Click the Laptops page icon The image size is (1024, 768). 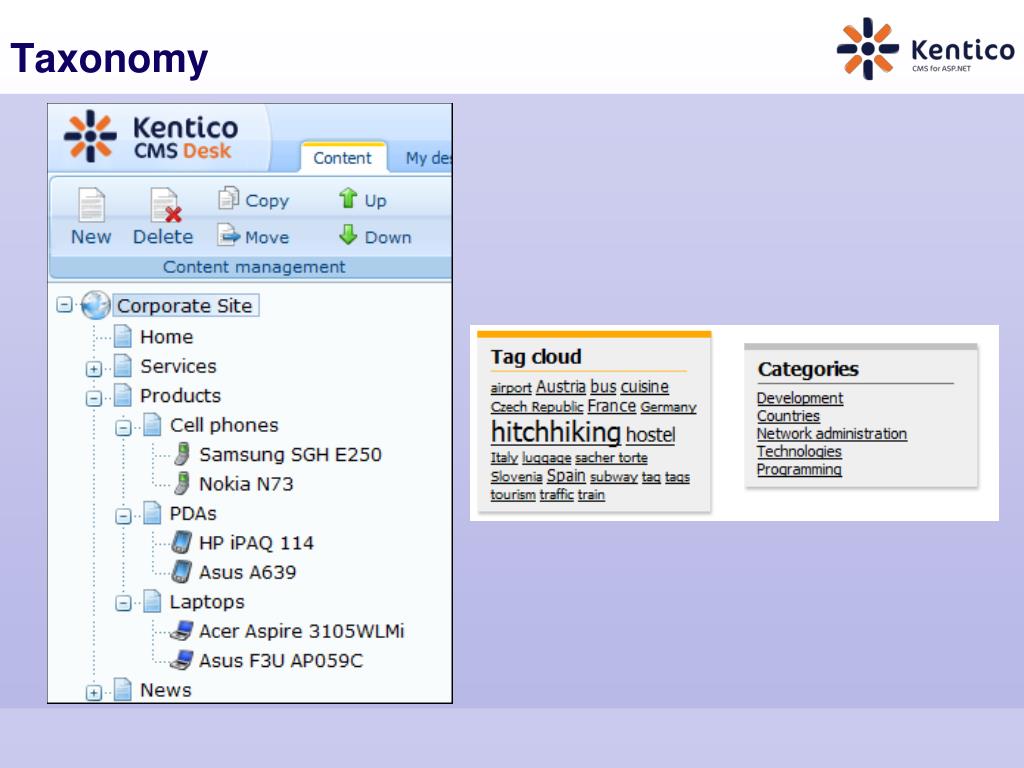[x=152, y=601]
